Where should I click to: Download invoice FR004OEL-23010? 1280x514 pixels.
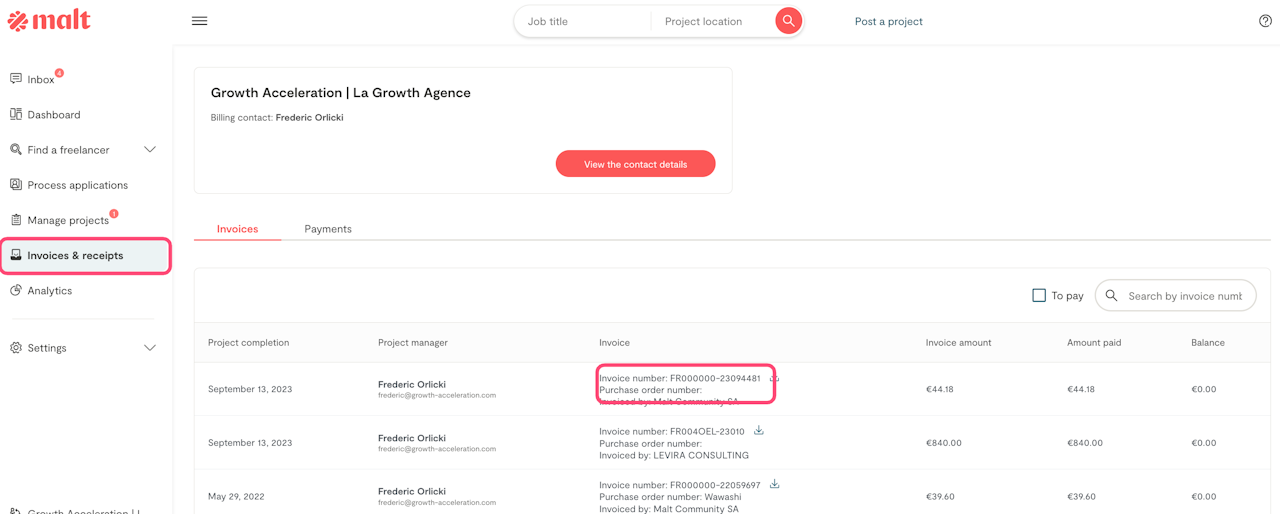coord(759,431)
